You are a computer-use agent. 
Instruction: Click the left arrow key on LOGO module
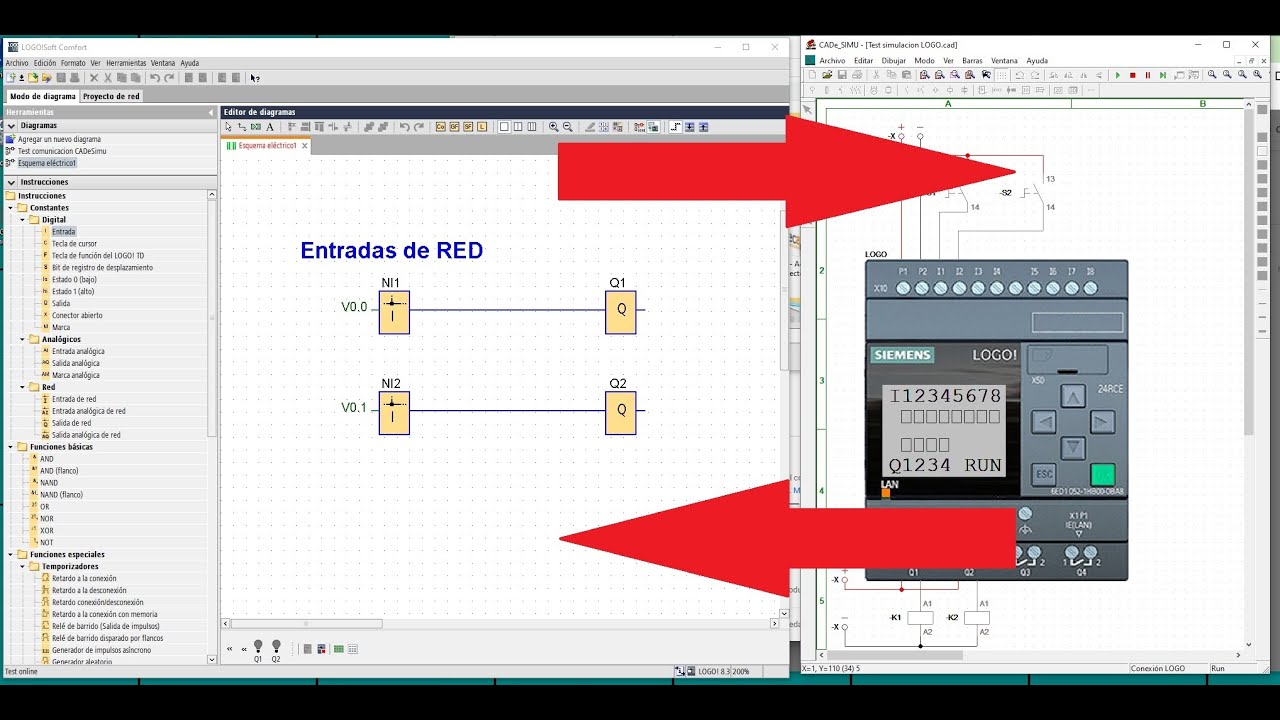1044,423
